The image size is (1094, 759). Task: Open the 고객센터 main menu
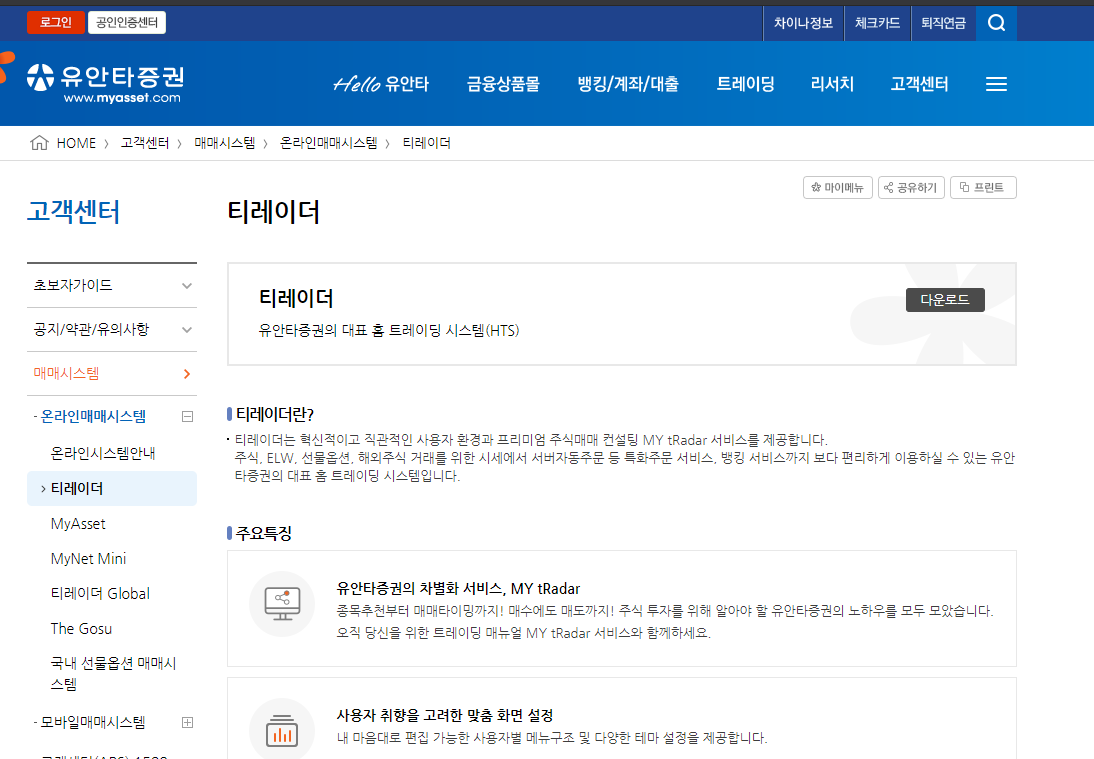pyautogui.click(x=919, y=84)
